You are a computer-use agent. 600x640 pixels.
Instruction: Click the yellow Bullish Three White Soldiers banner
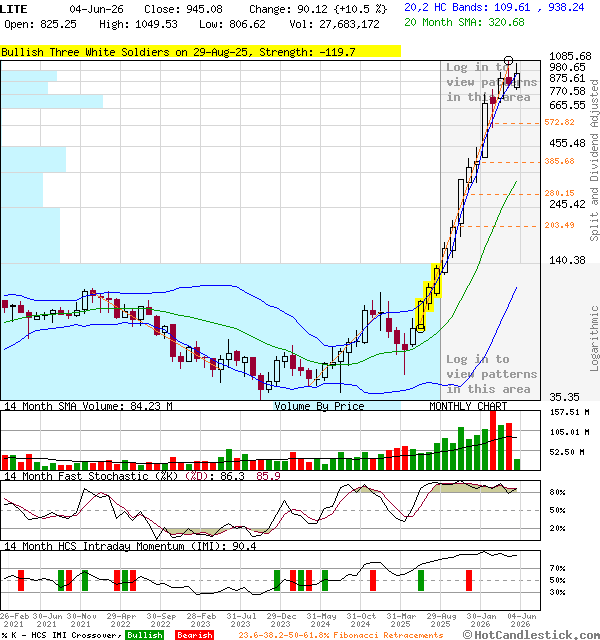click(200, 52)
